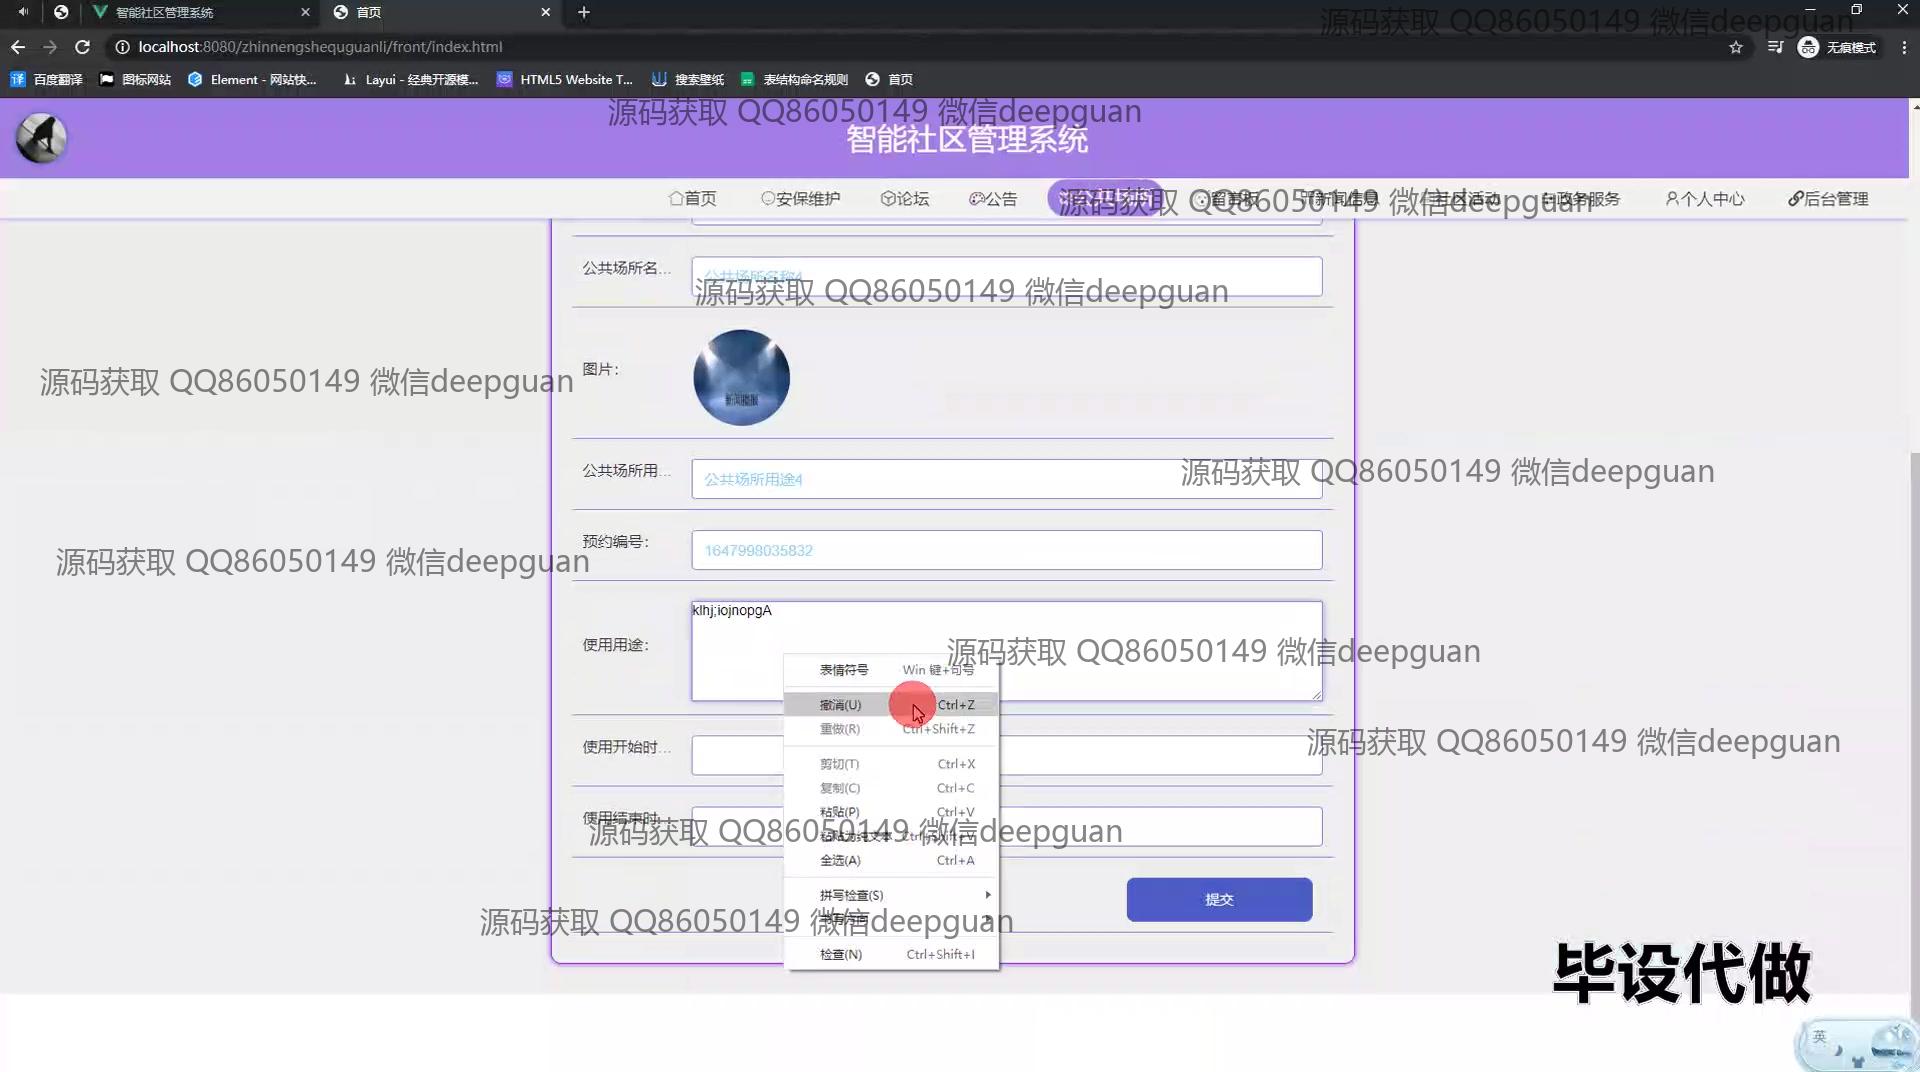This screenshot has width=1920, height=1072.
Task: Open the 表结构命名规则 bookmark
Action: point(794,79)
